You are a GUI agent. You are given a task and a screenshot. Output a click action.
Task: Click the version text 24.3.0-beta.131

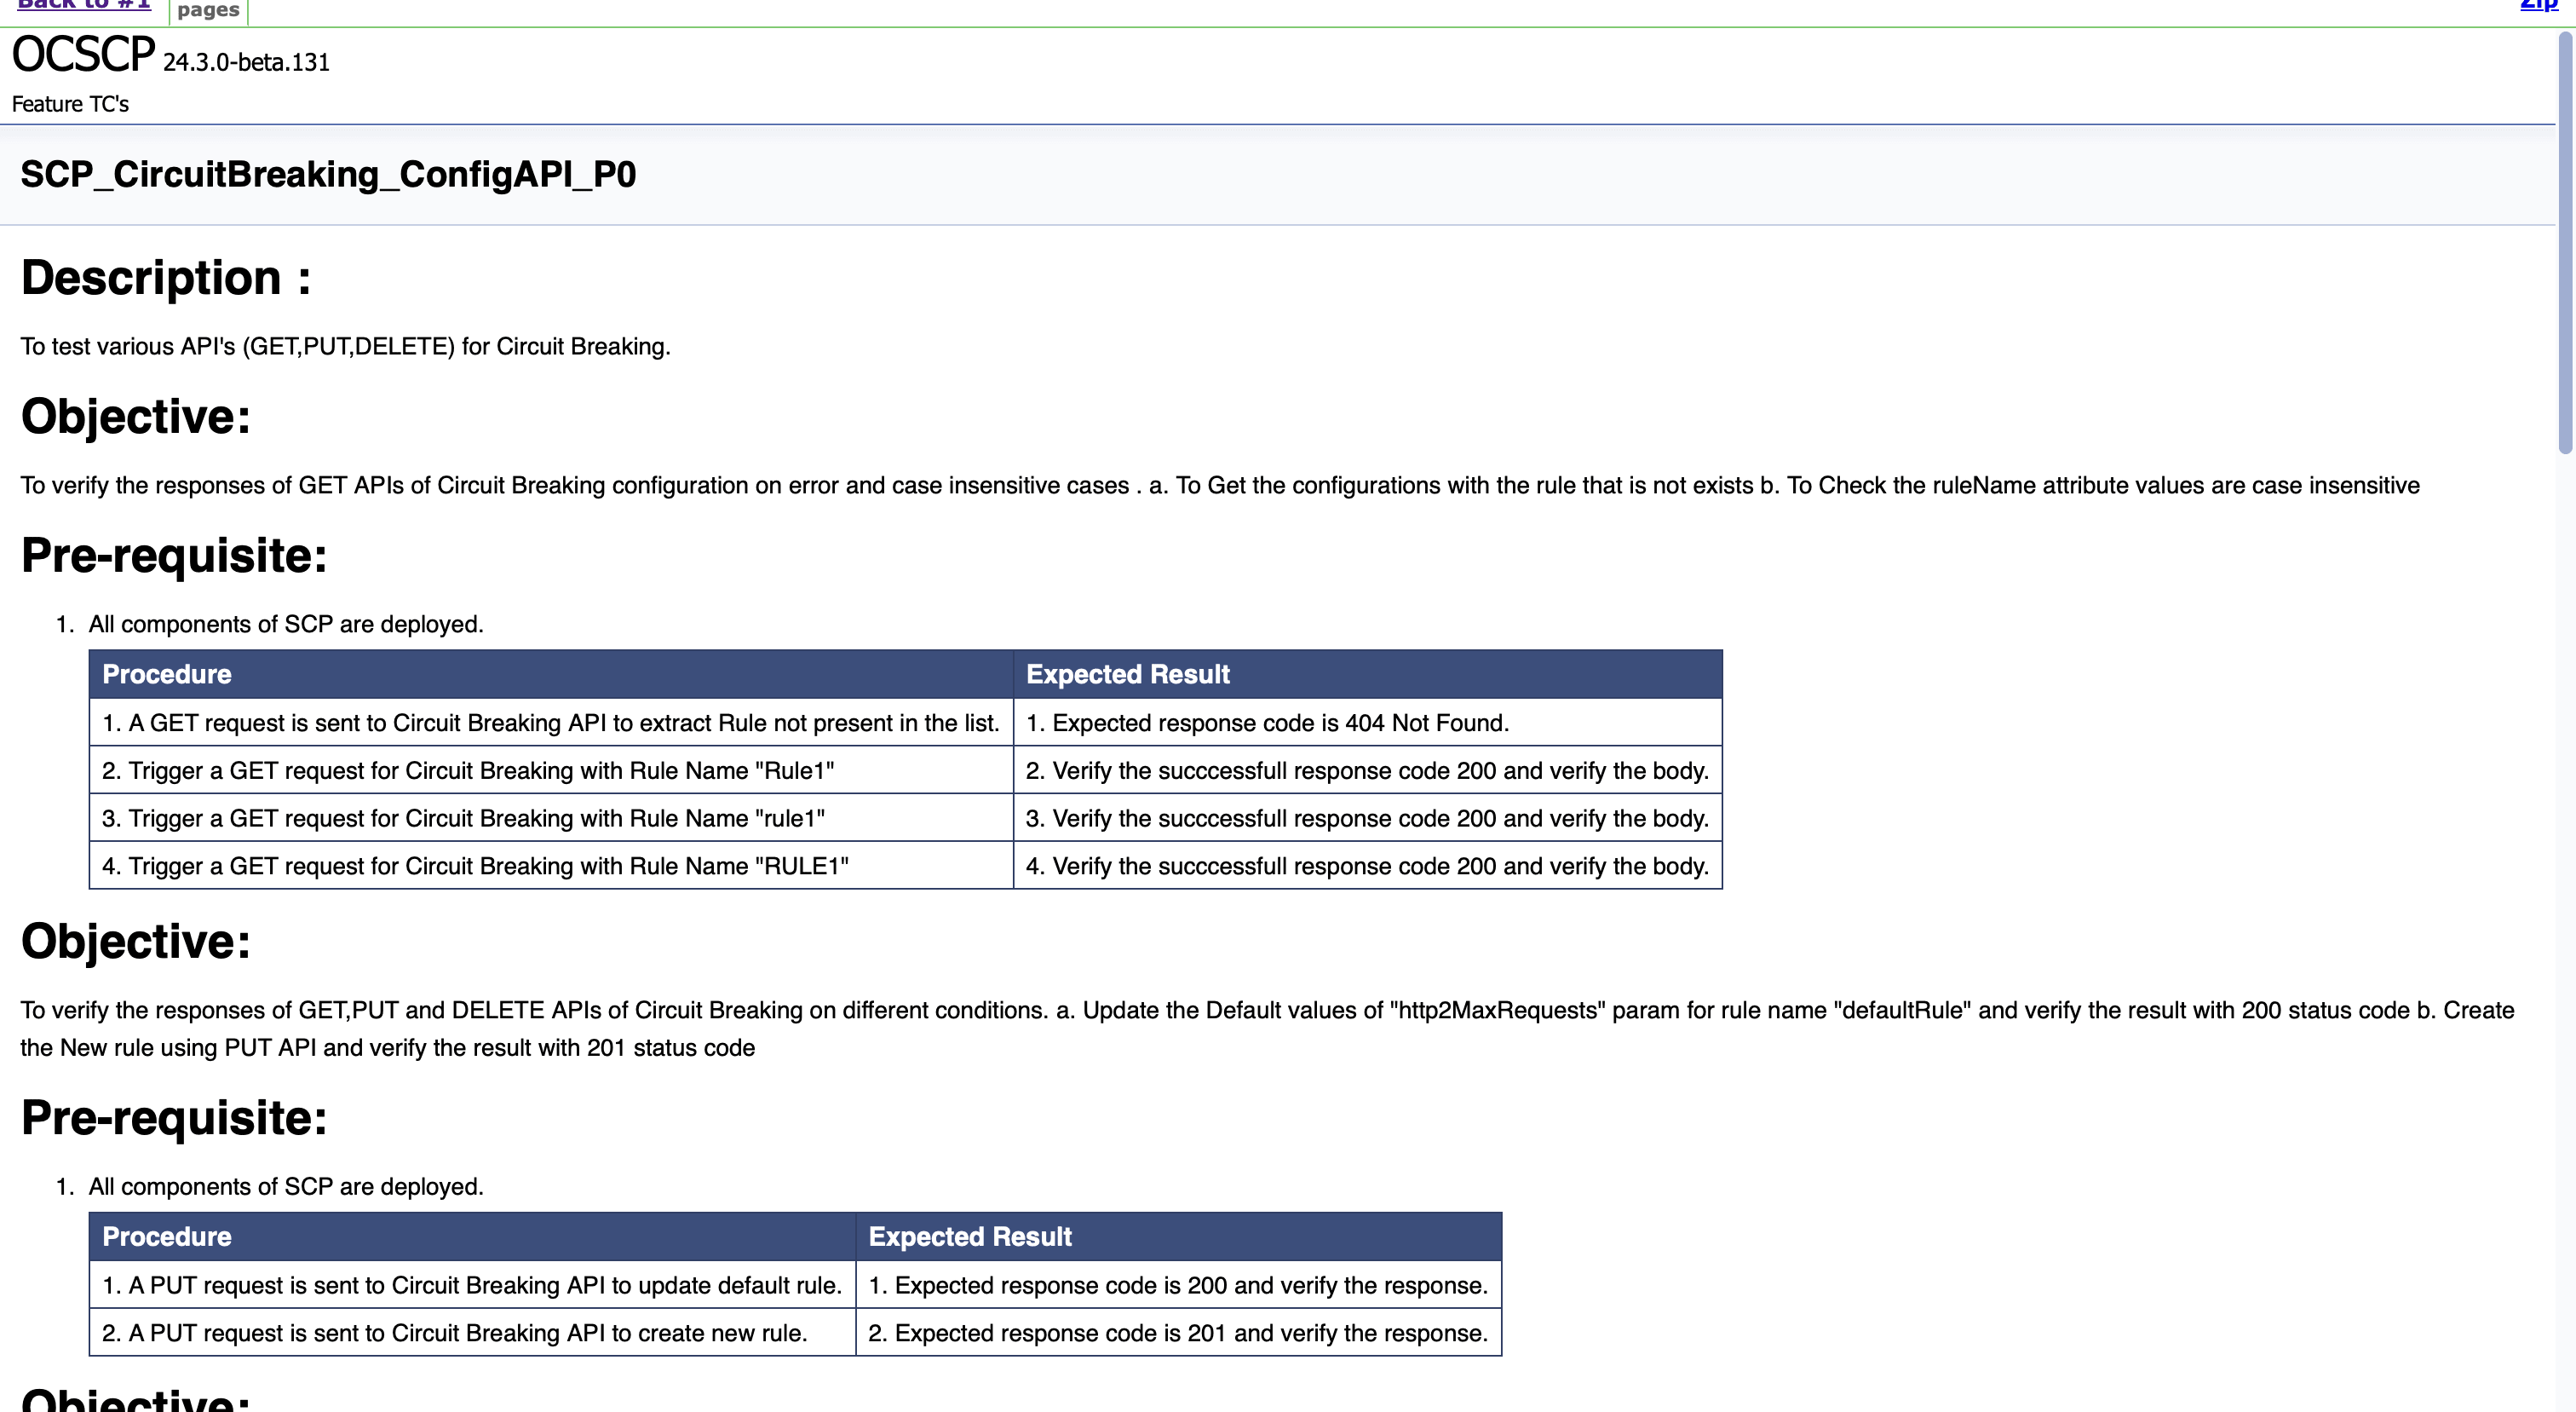[246, 63]
